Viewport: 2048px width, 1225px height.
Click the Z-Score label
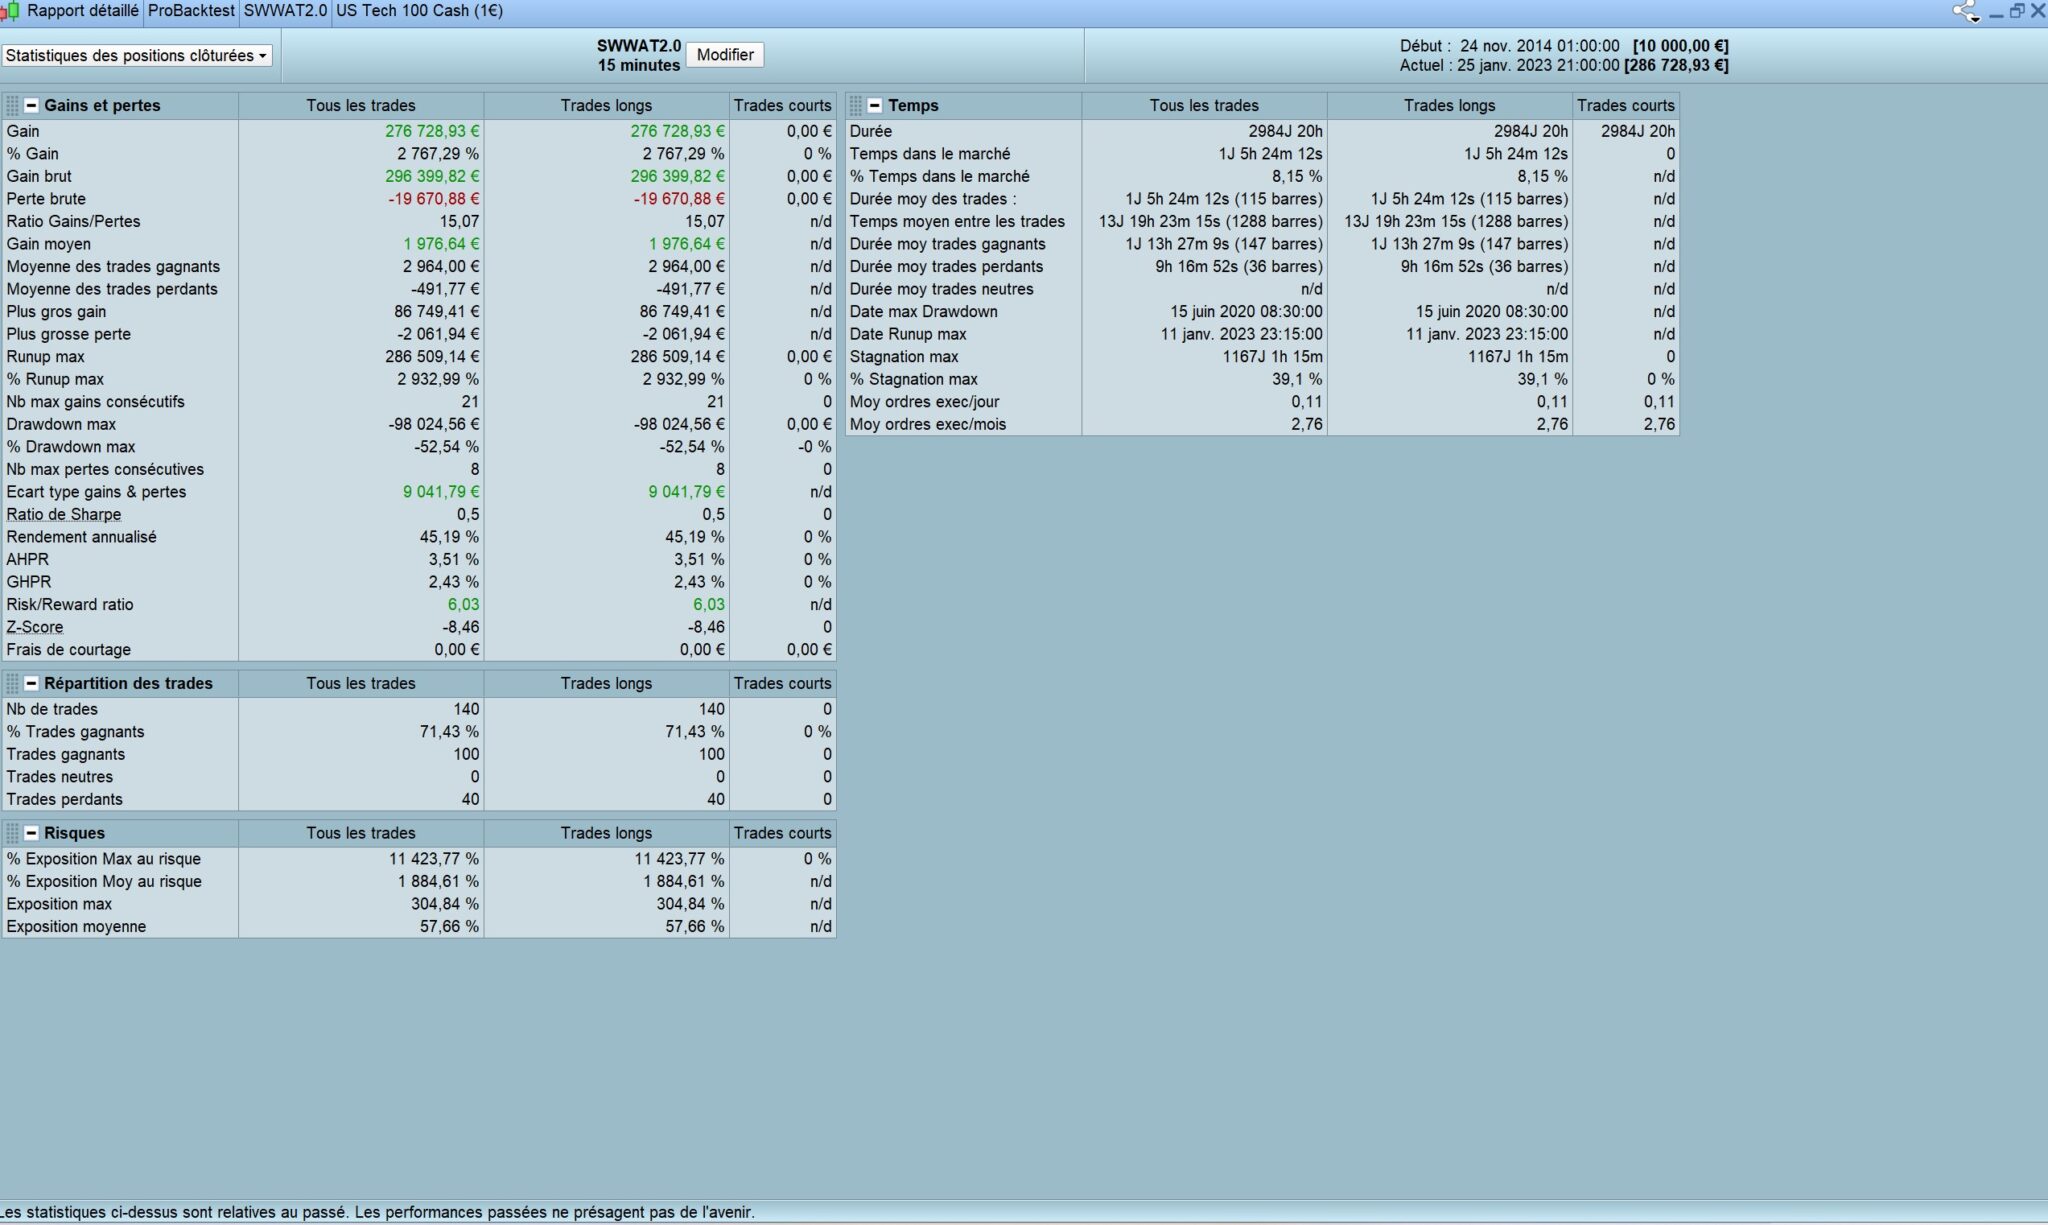click(x=35, y=627)
